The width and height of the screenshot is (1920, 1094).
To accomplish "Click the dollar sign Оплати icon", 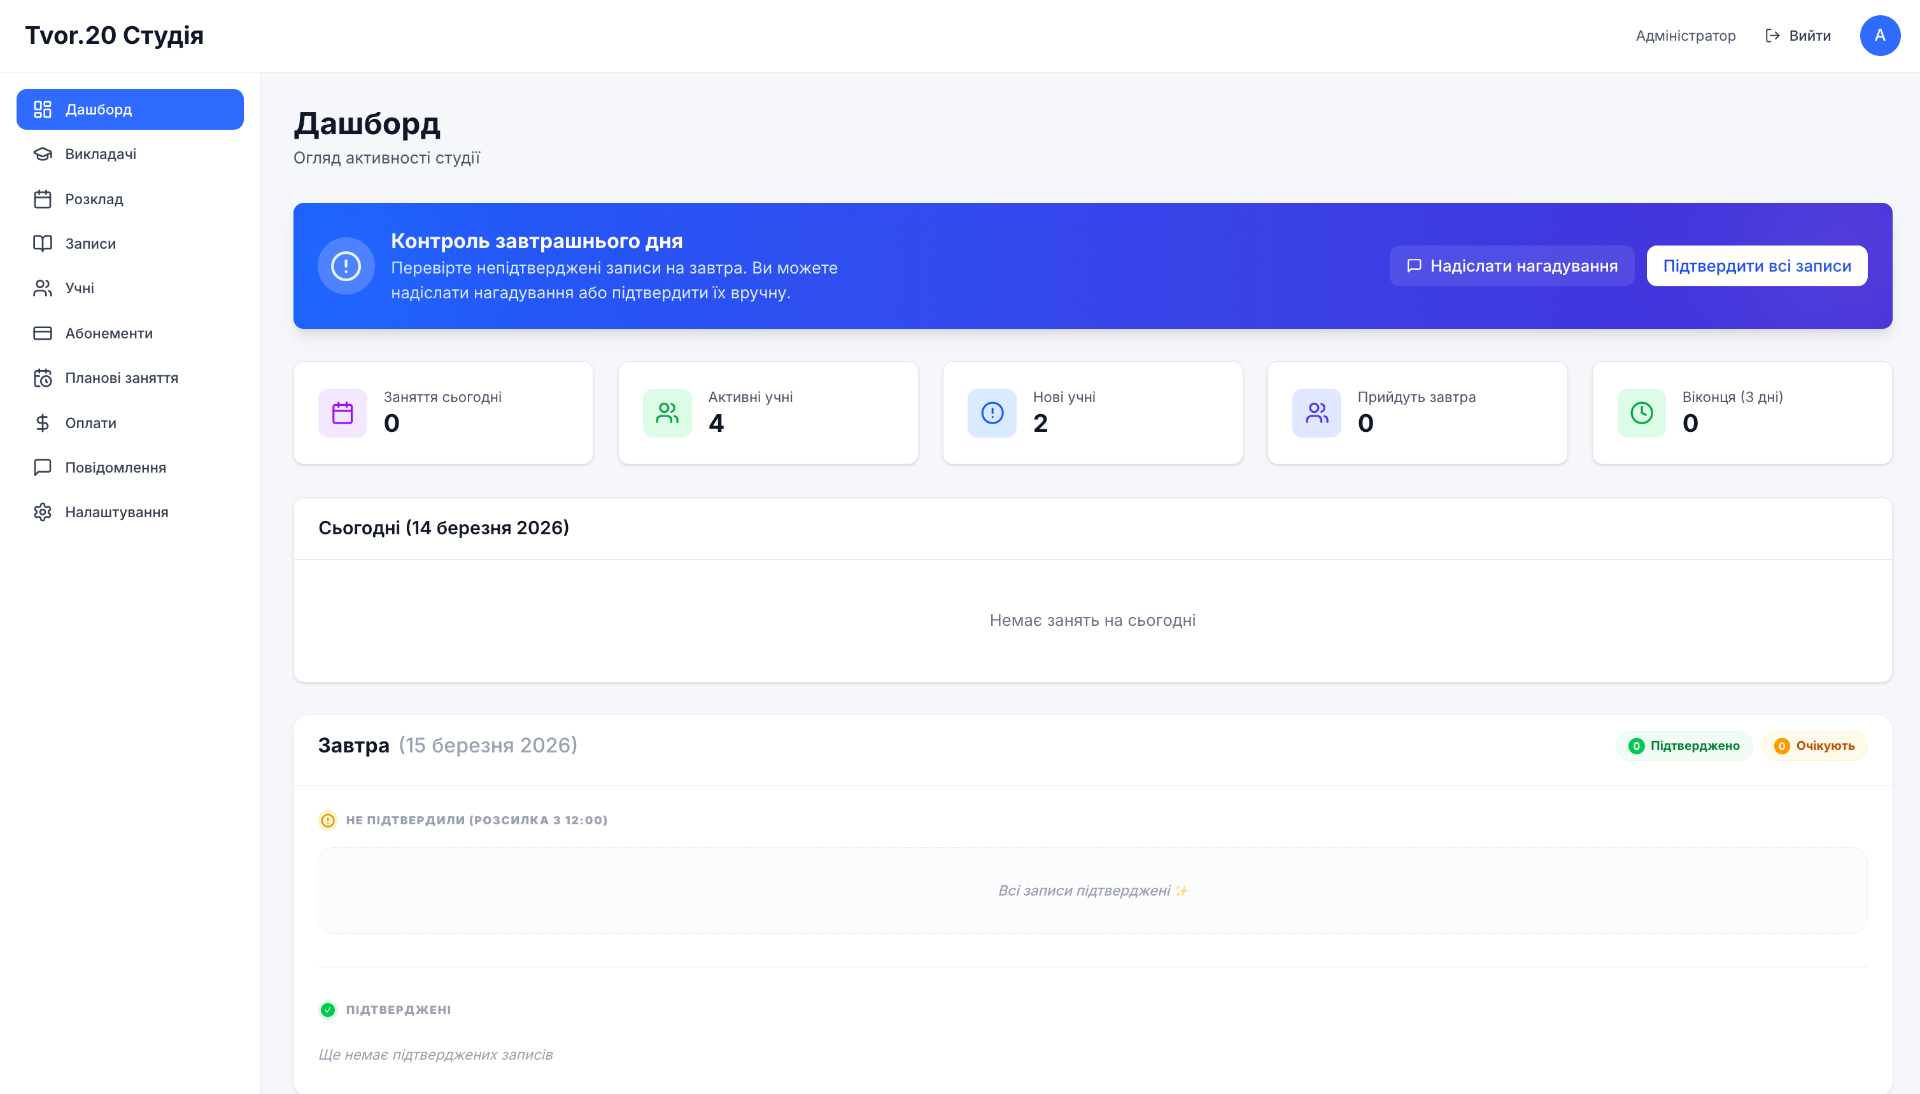I will (42, 423).
